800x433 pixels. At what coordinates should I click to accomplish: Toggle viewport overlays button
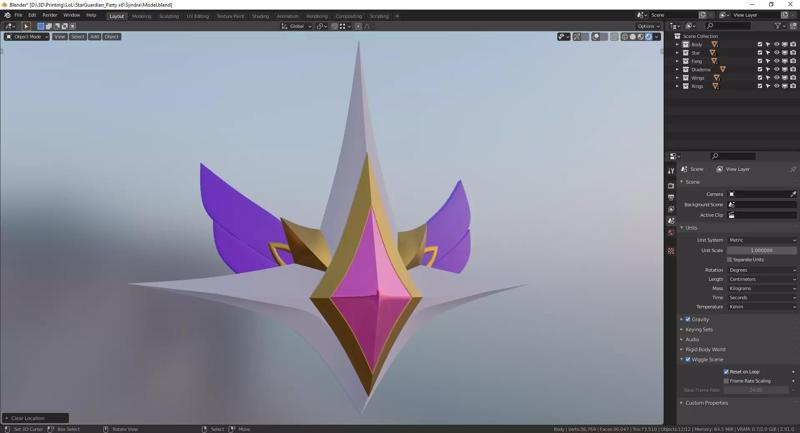595,37
